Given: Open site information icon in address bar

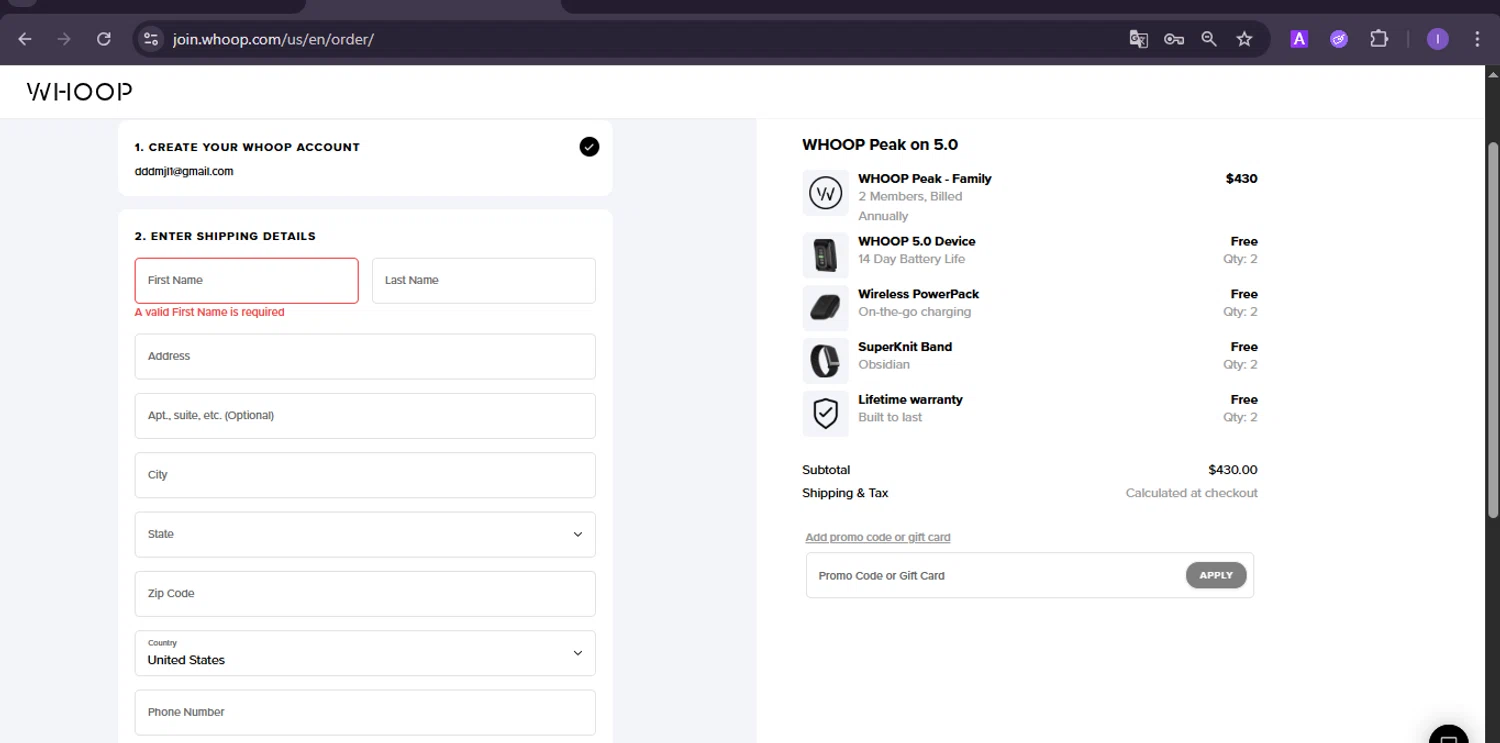Looking at the screenshot, I should [x=151, y=39].
